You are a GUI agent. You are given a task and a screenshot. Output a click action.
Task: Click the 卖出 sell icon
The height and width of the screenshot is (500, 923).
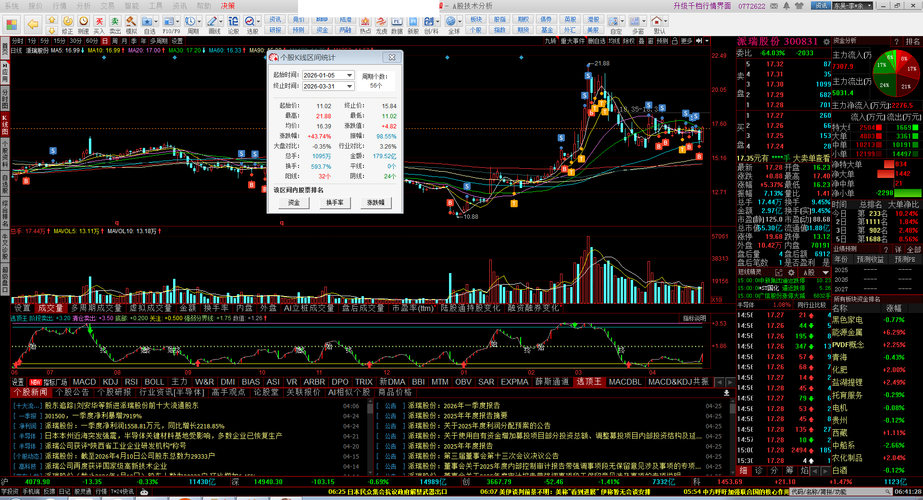pos(115,25)
